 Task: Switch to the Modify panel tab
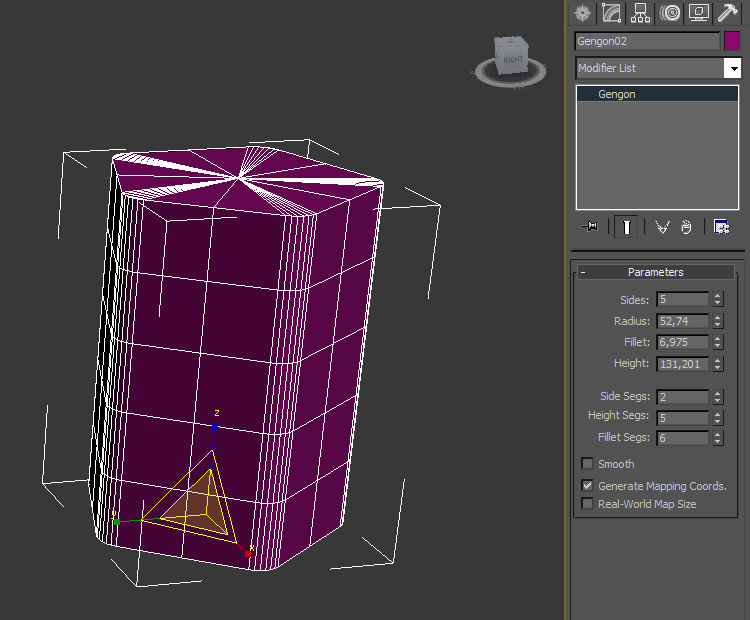click(611, 13)
